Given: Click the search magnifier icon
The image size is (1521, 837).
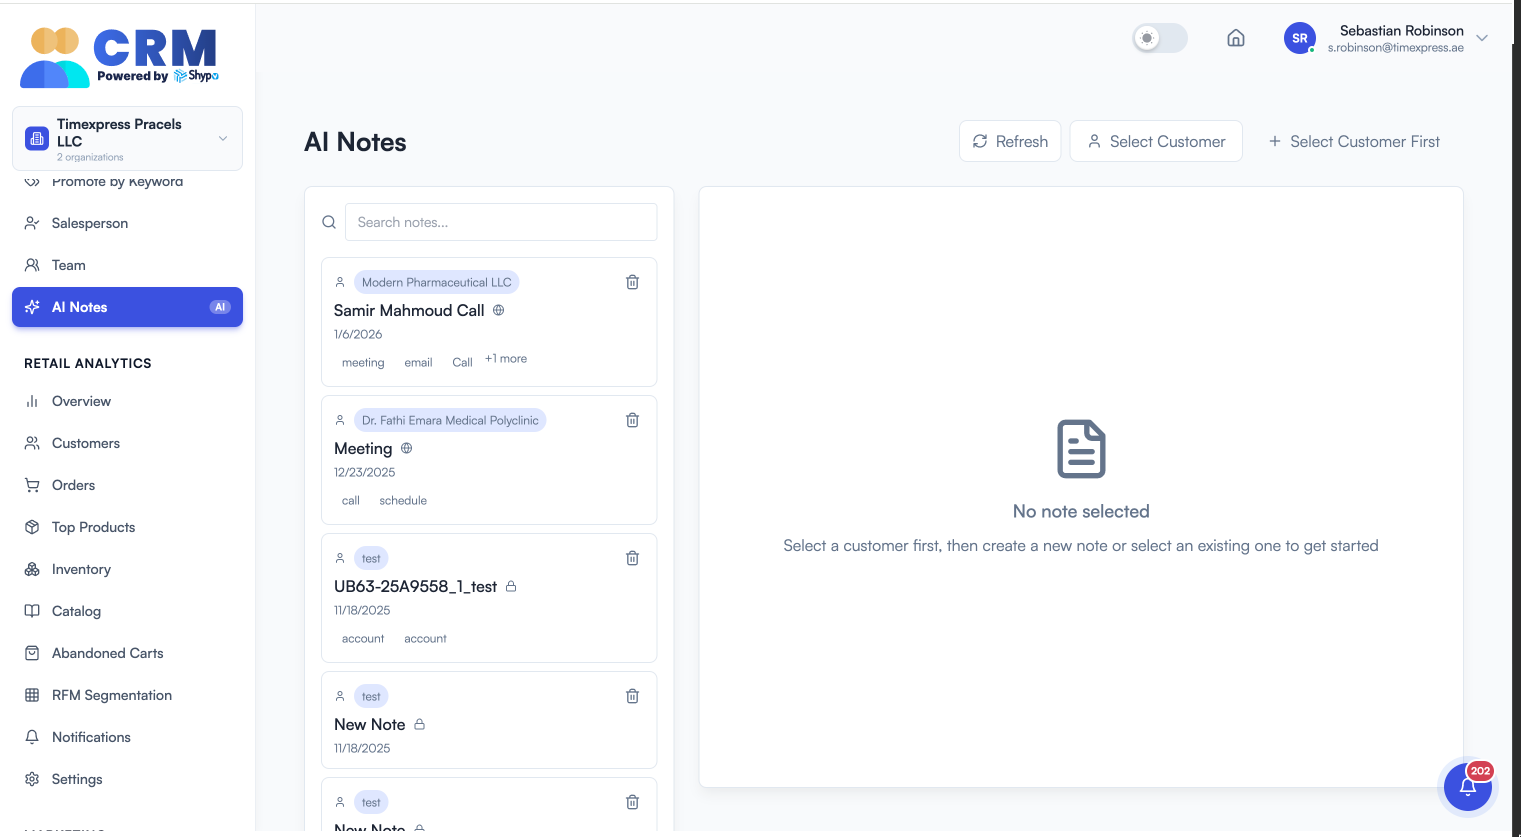Looking at the screenshot, I should pos(329,222).
